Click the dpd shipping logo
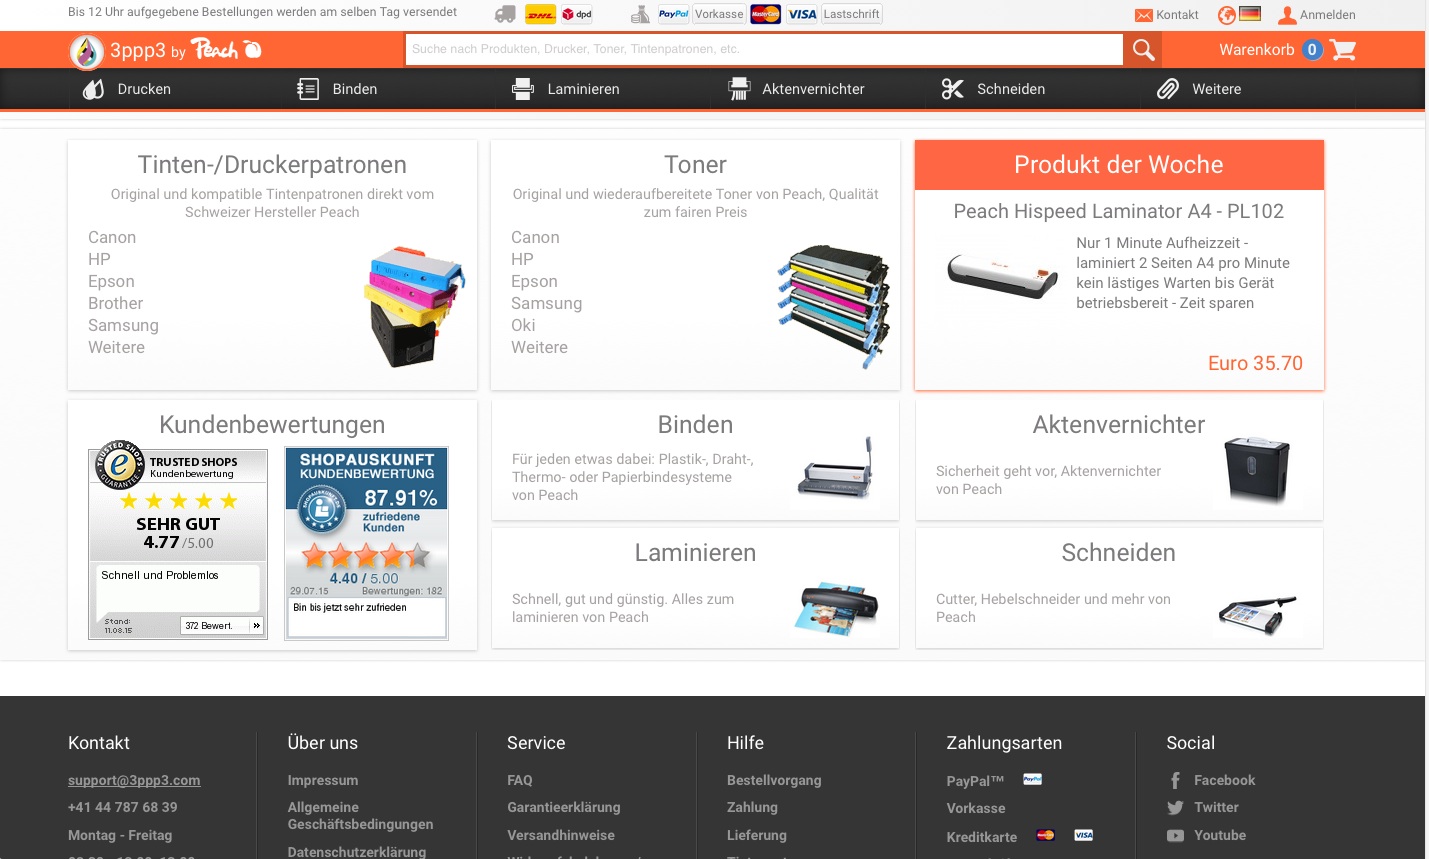 [577, 15]
